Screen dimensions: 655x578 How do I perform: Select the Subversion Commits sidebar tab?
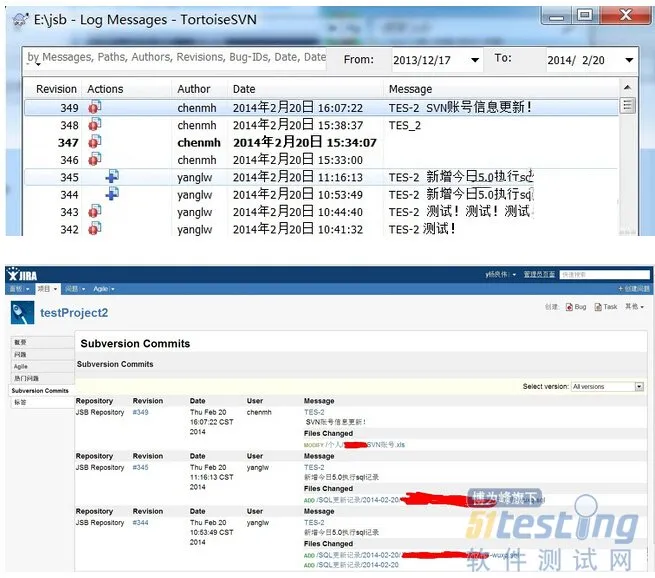pos(41,390)
